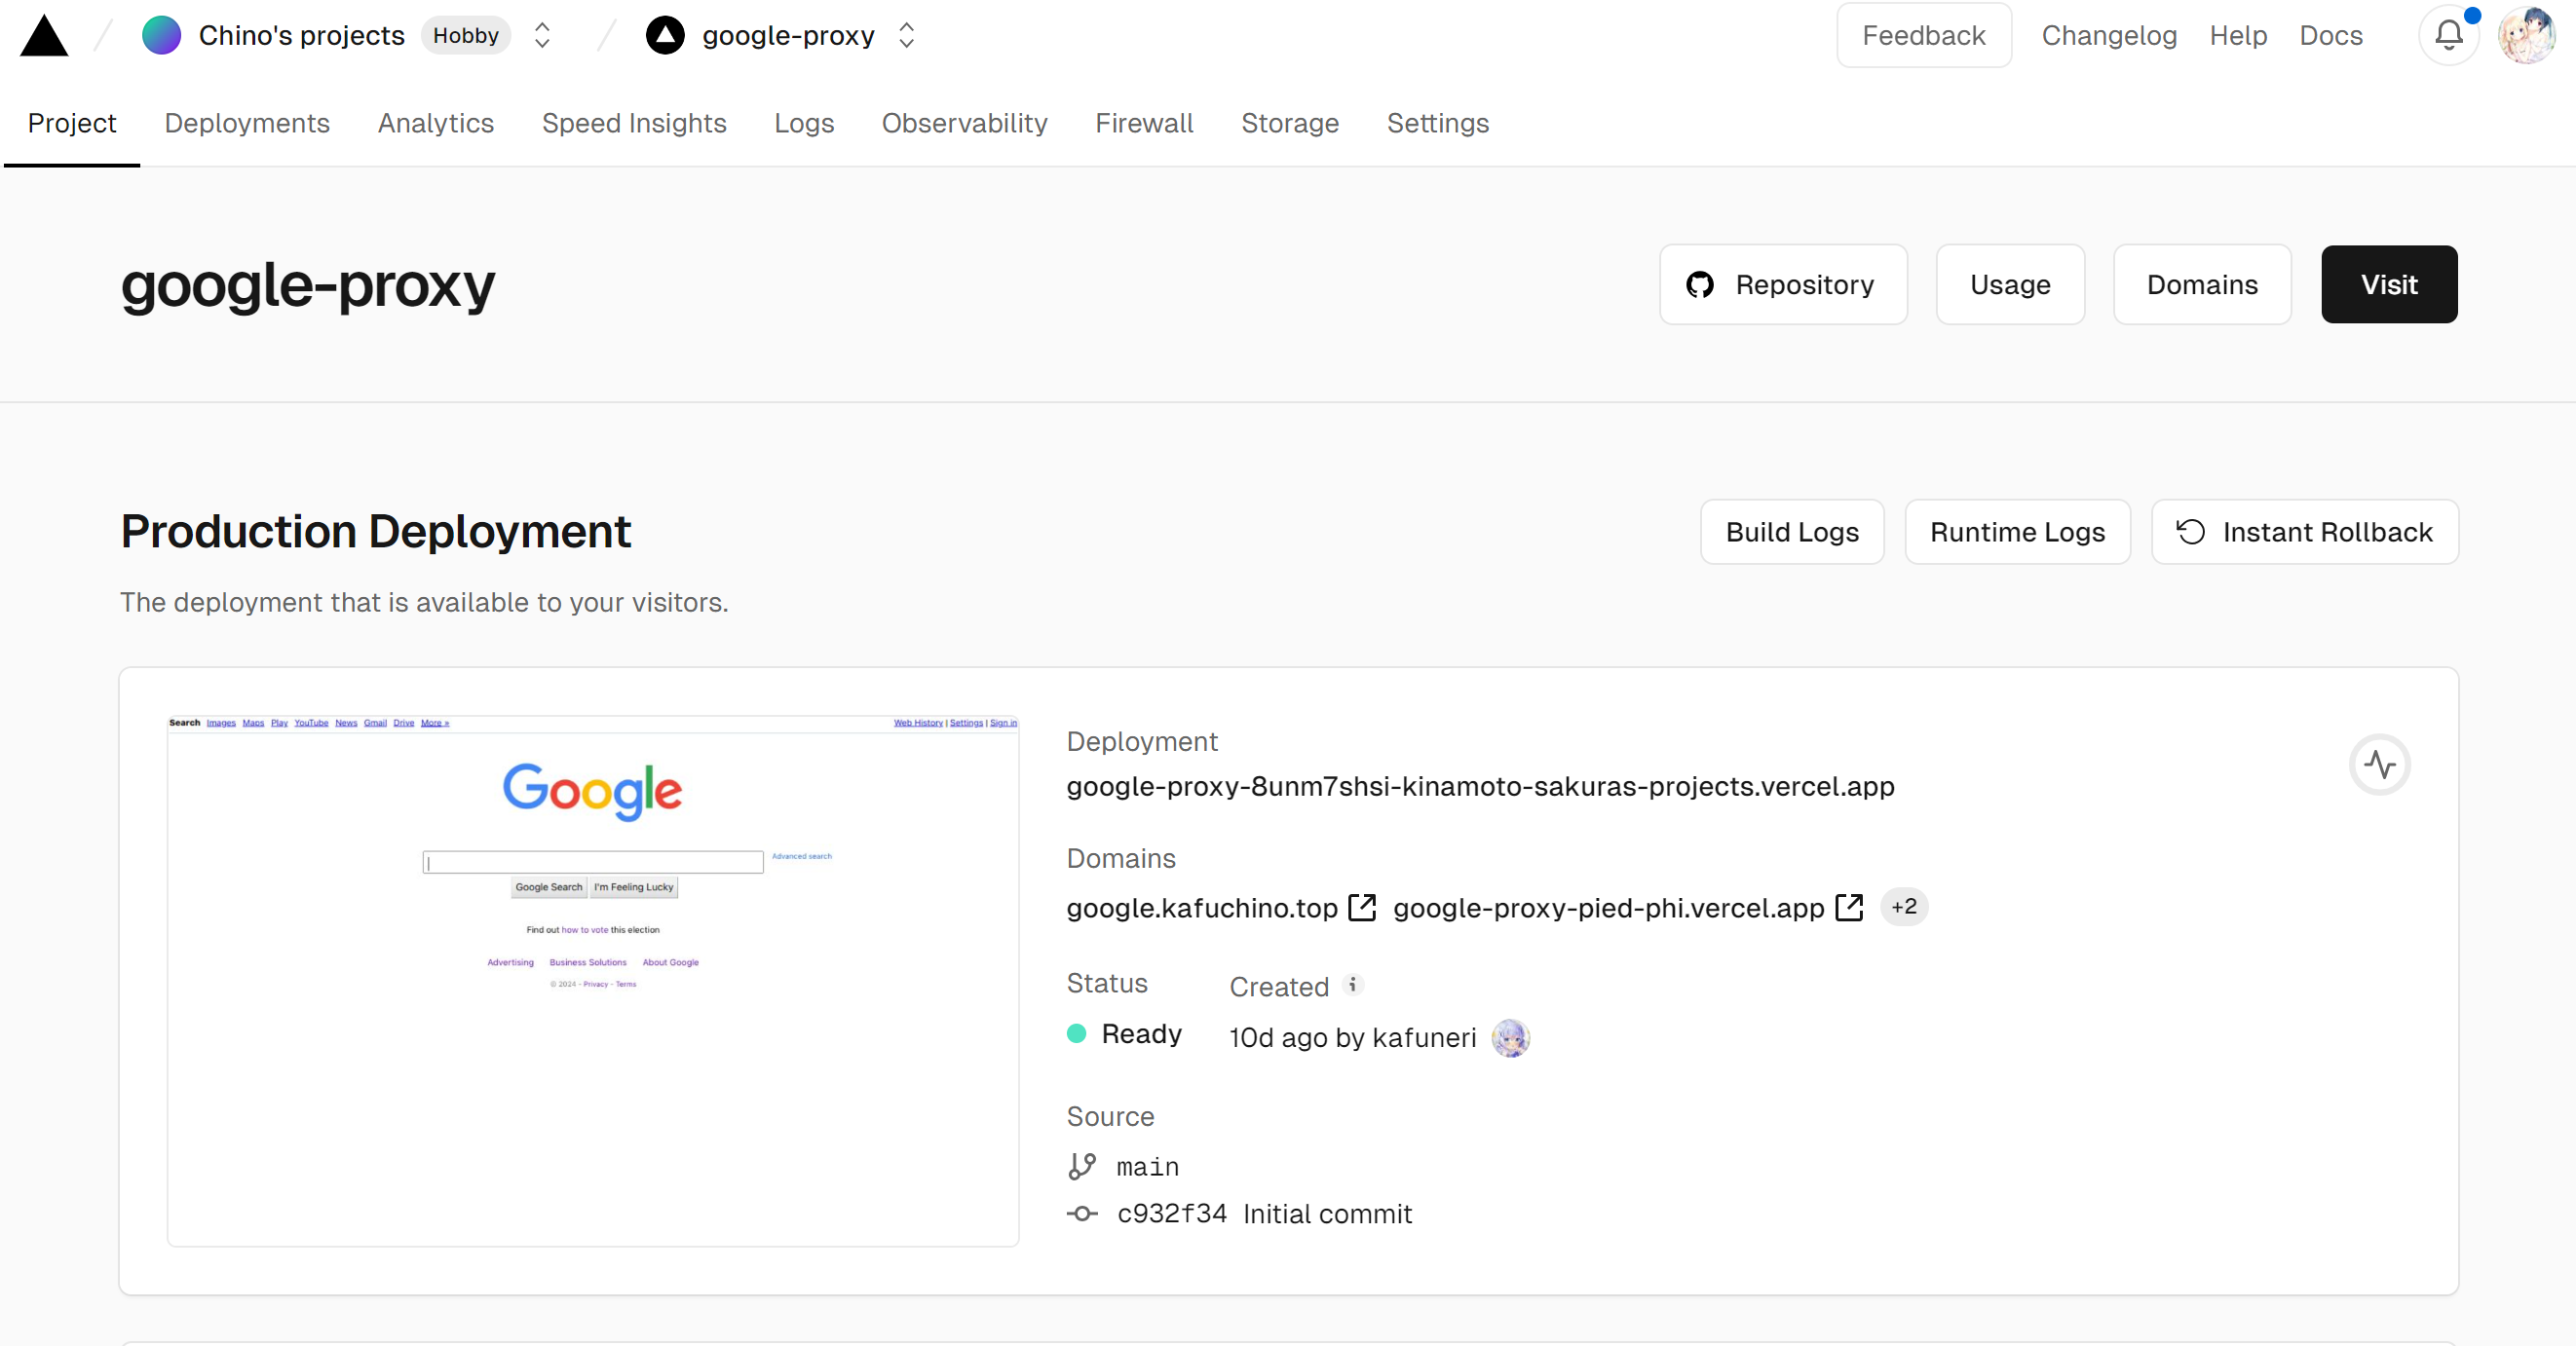This screenshot has width=2576, height=1346.
Task: Switch to the Settings tab
Action: [1437, 123]
